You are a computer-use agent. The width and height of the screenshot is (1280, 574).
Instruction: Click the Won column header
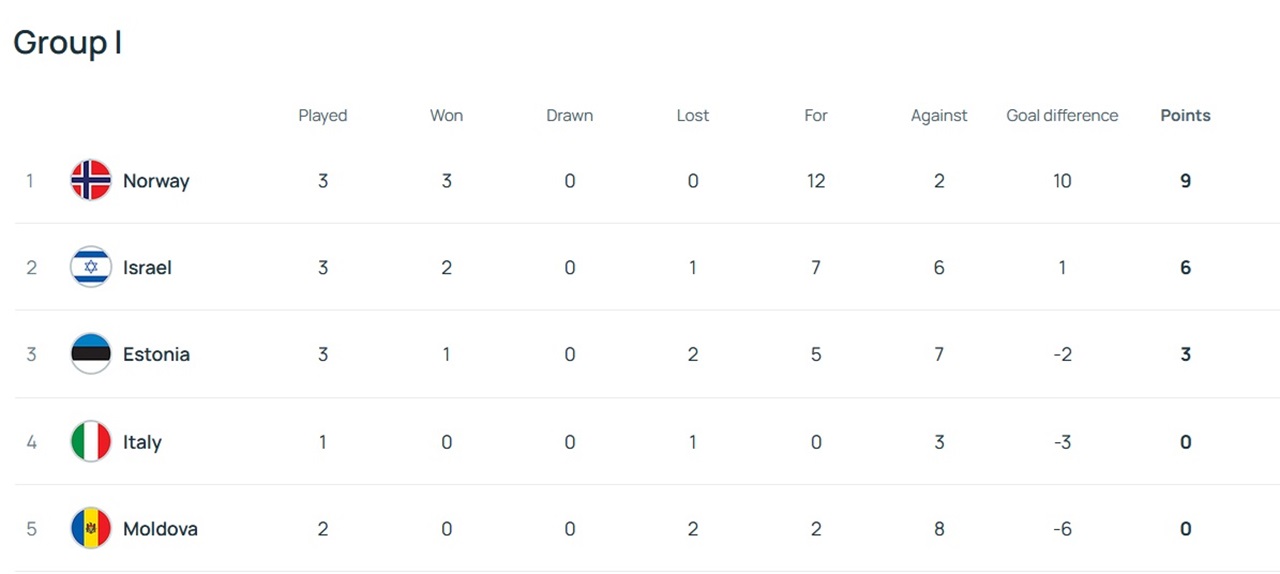(x=446, y=116)
